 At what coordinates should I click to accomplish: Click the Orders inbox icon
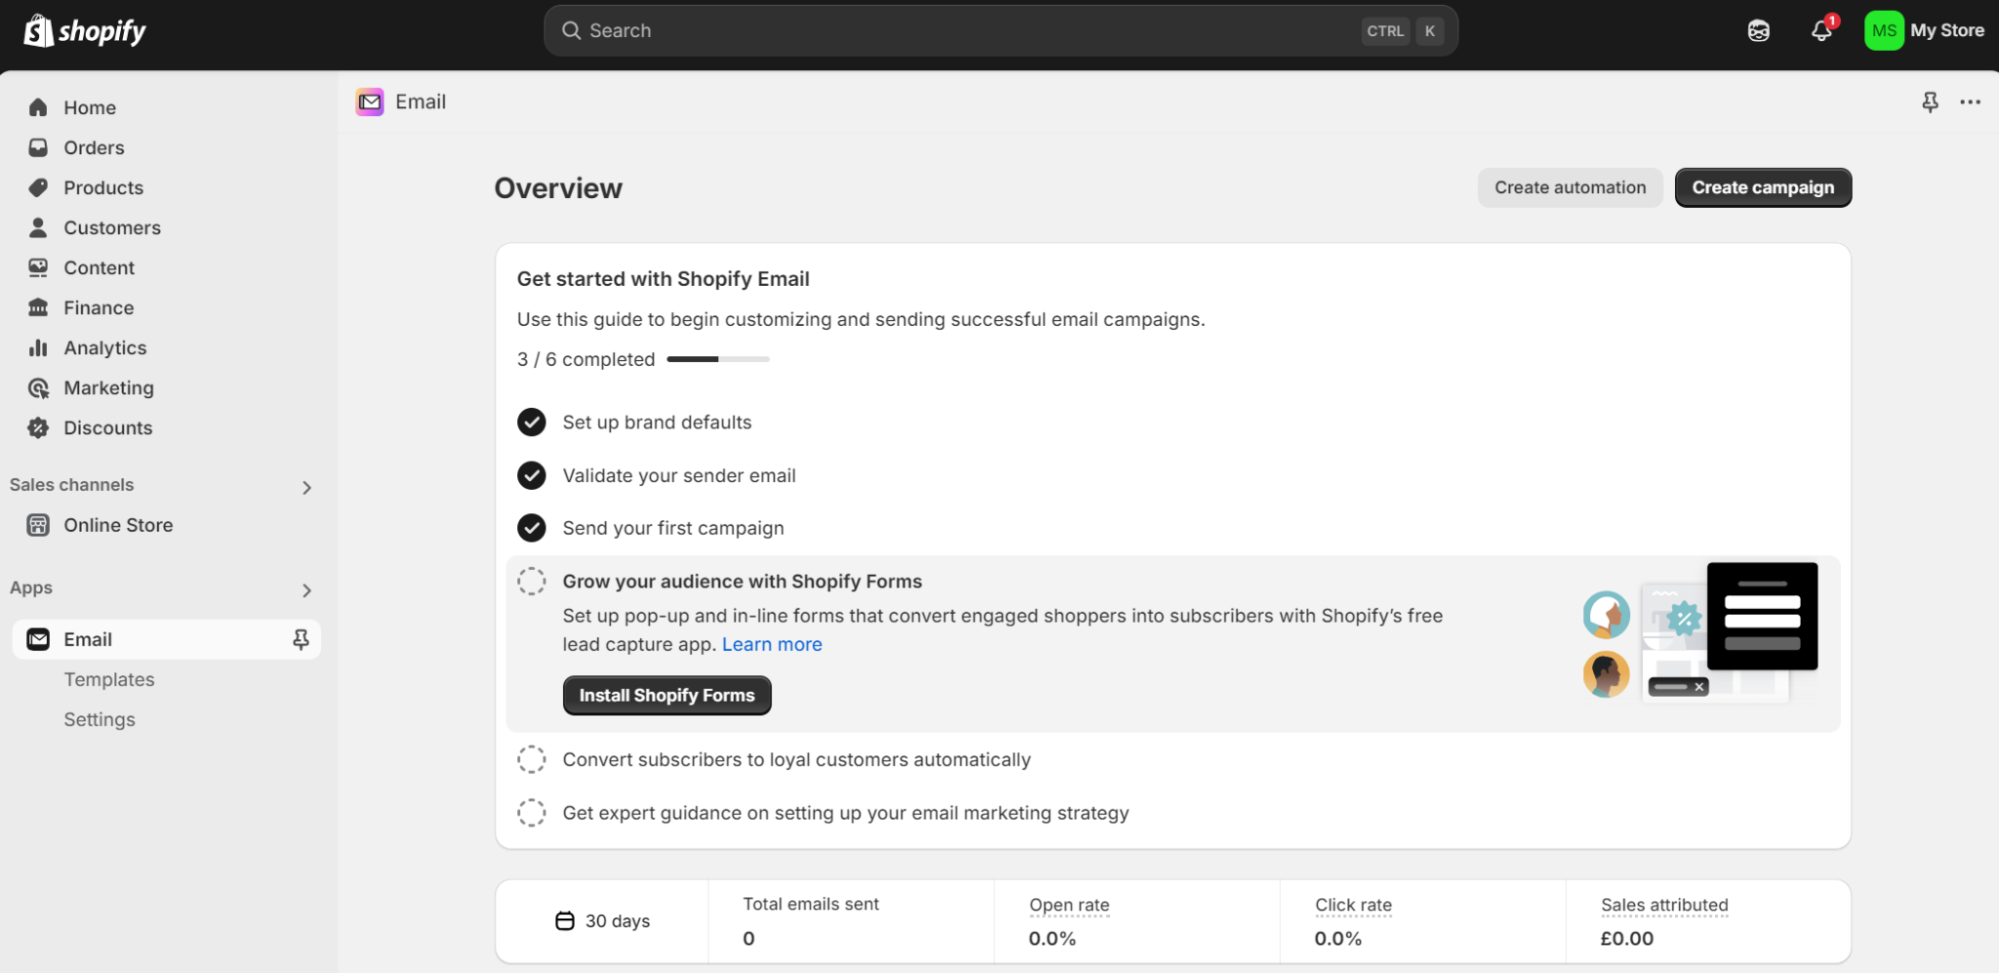tap(38, 147)
